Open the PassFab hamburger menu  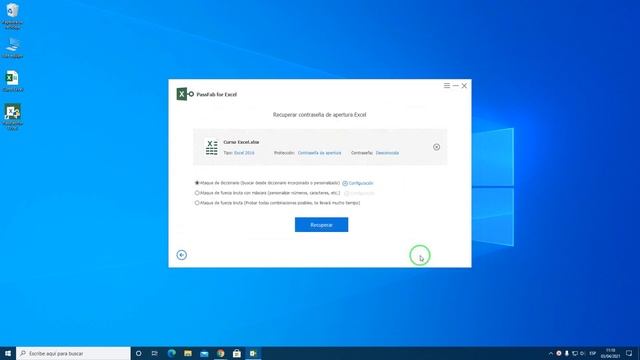pyautogui.click(x=447, y=86)
